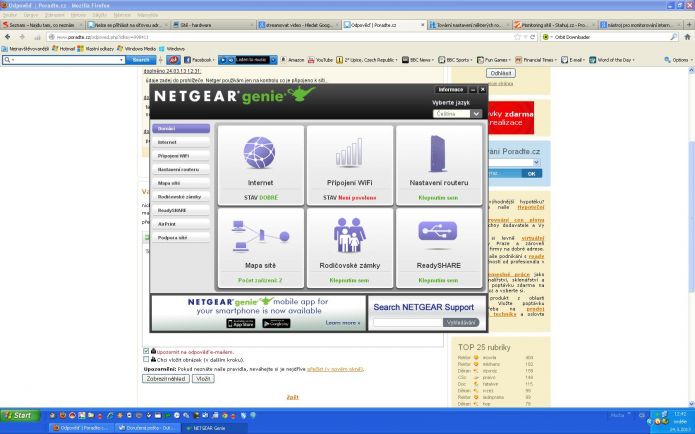Select AirPrint in Genie sidebar
Image resolution: width=695 pixels, height=434 pixels.
(x=181, y=224)
